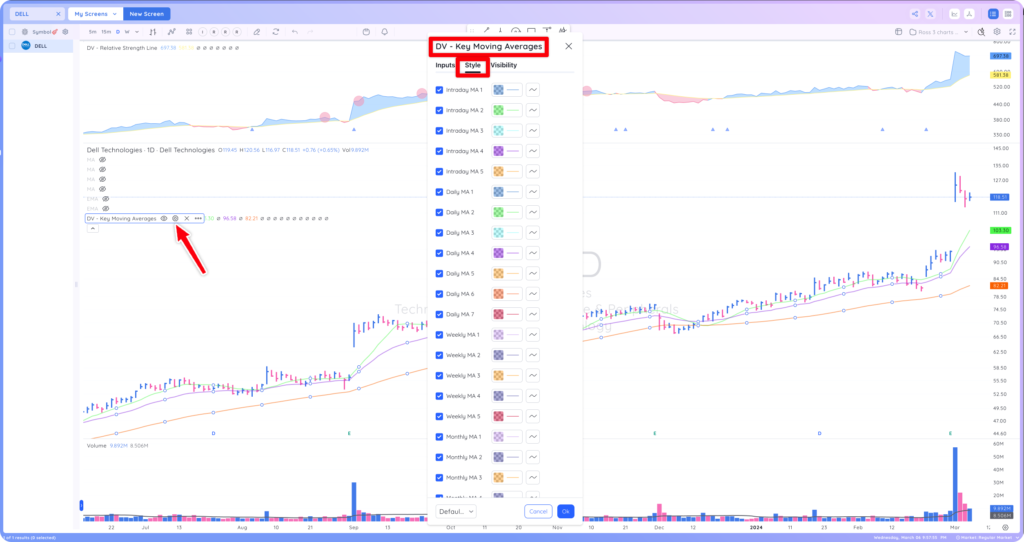Collapse the indicator legend with the chevron

tap(93, 229)
